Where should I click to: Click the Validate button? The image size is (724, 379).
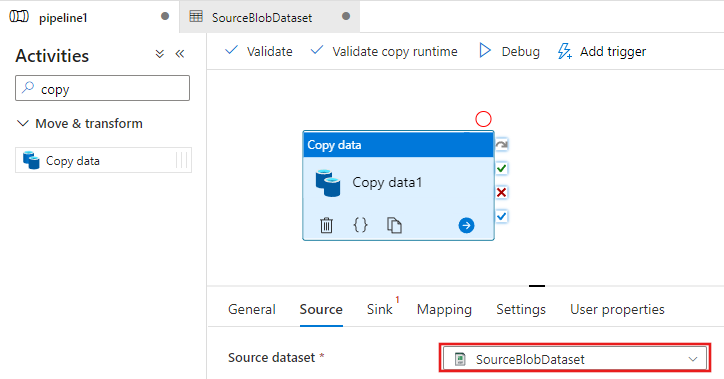259,51
